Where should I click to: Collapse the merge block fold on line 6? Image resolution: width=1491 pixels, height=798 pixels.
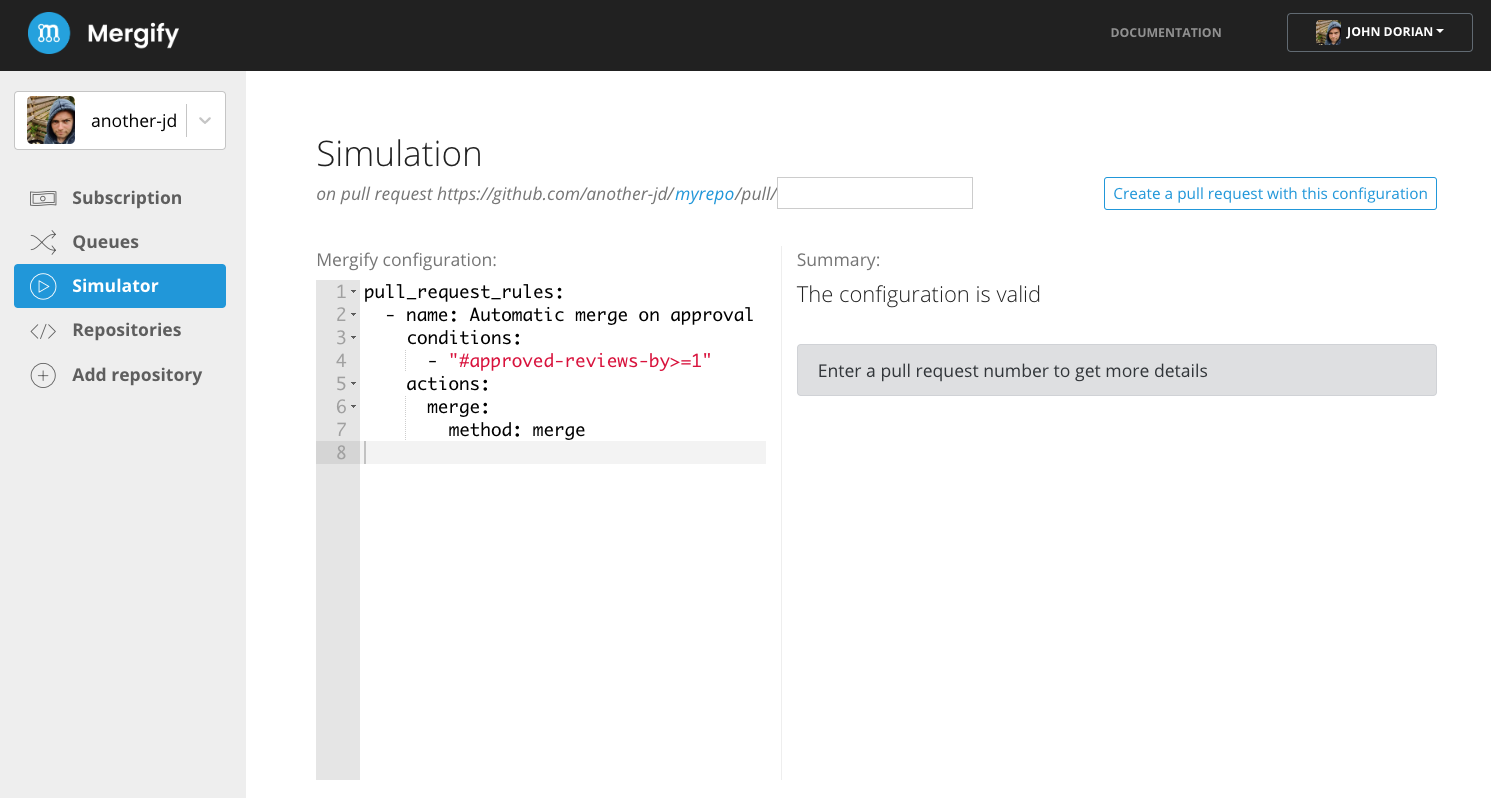(353, 407)
